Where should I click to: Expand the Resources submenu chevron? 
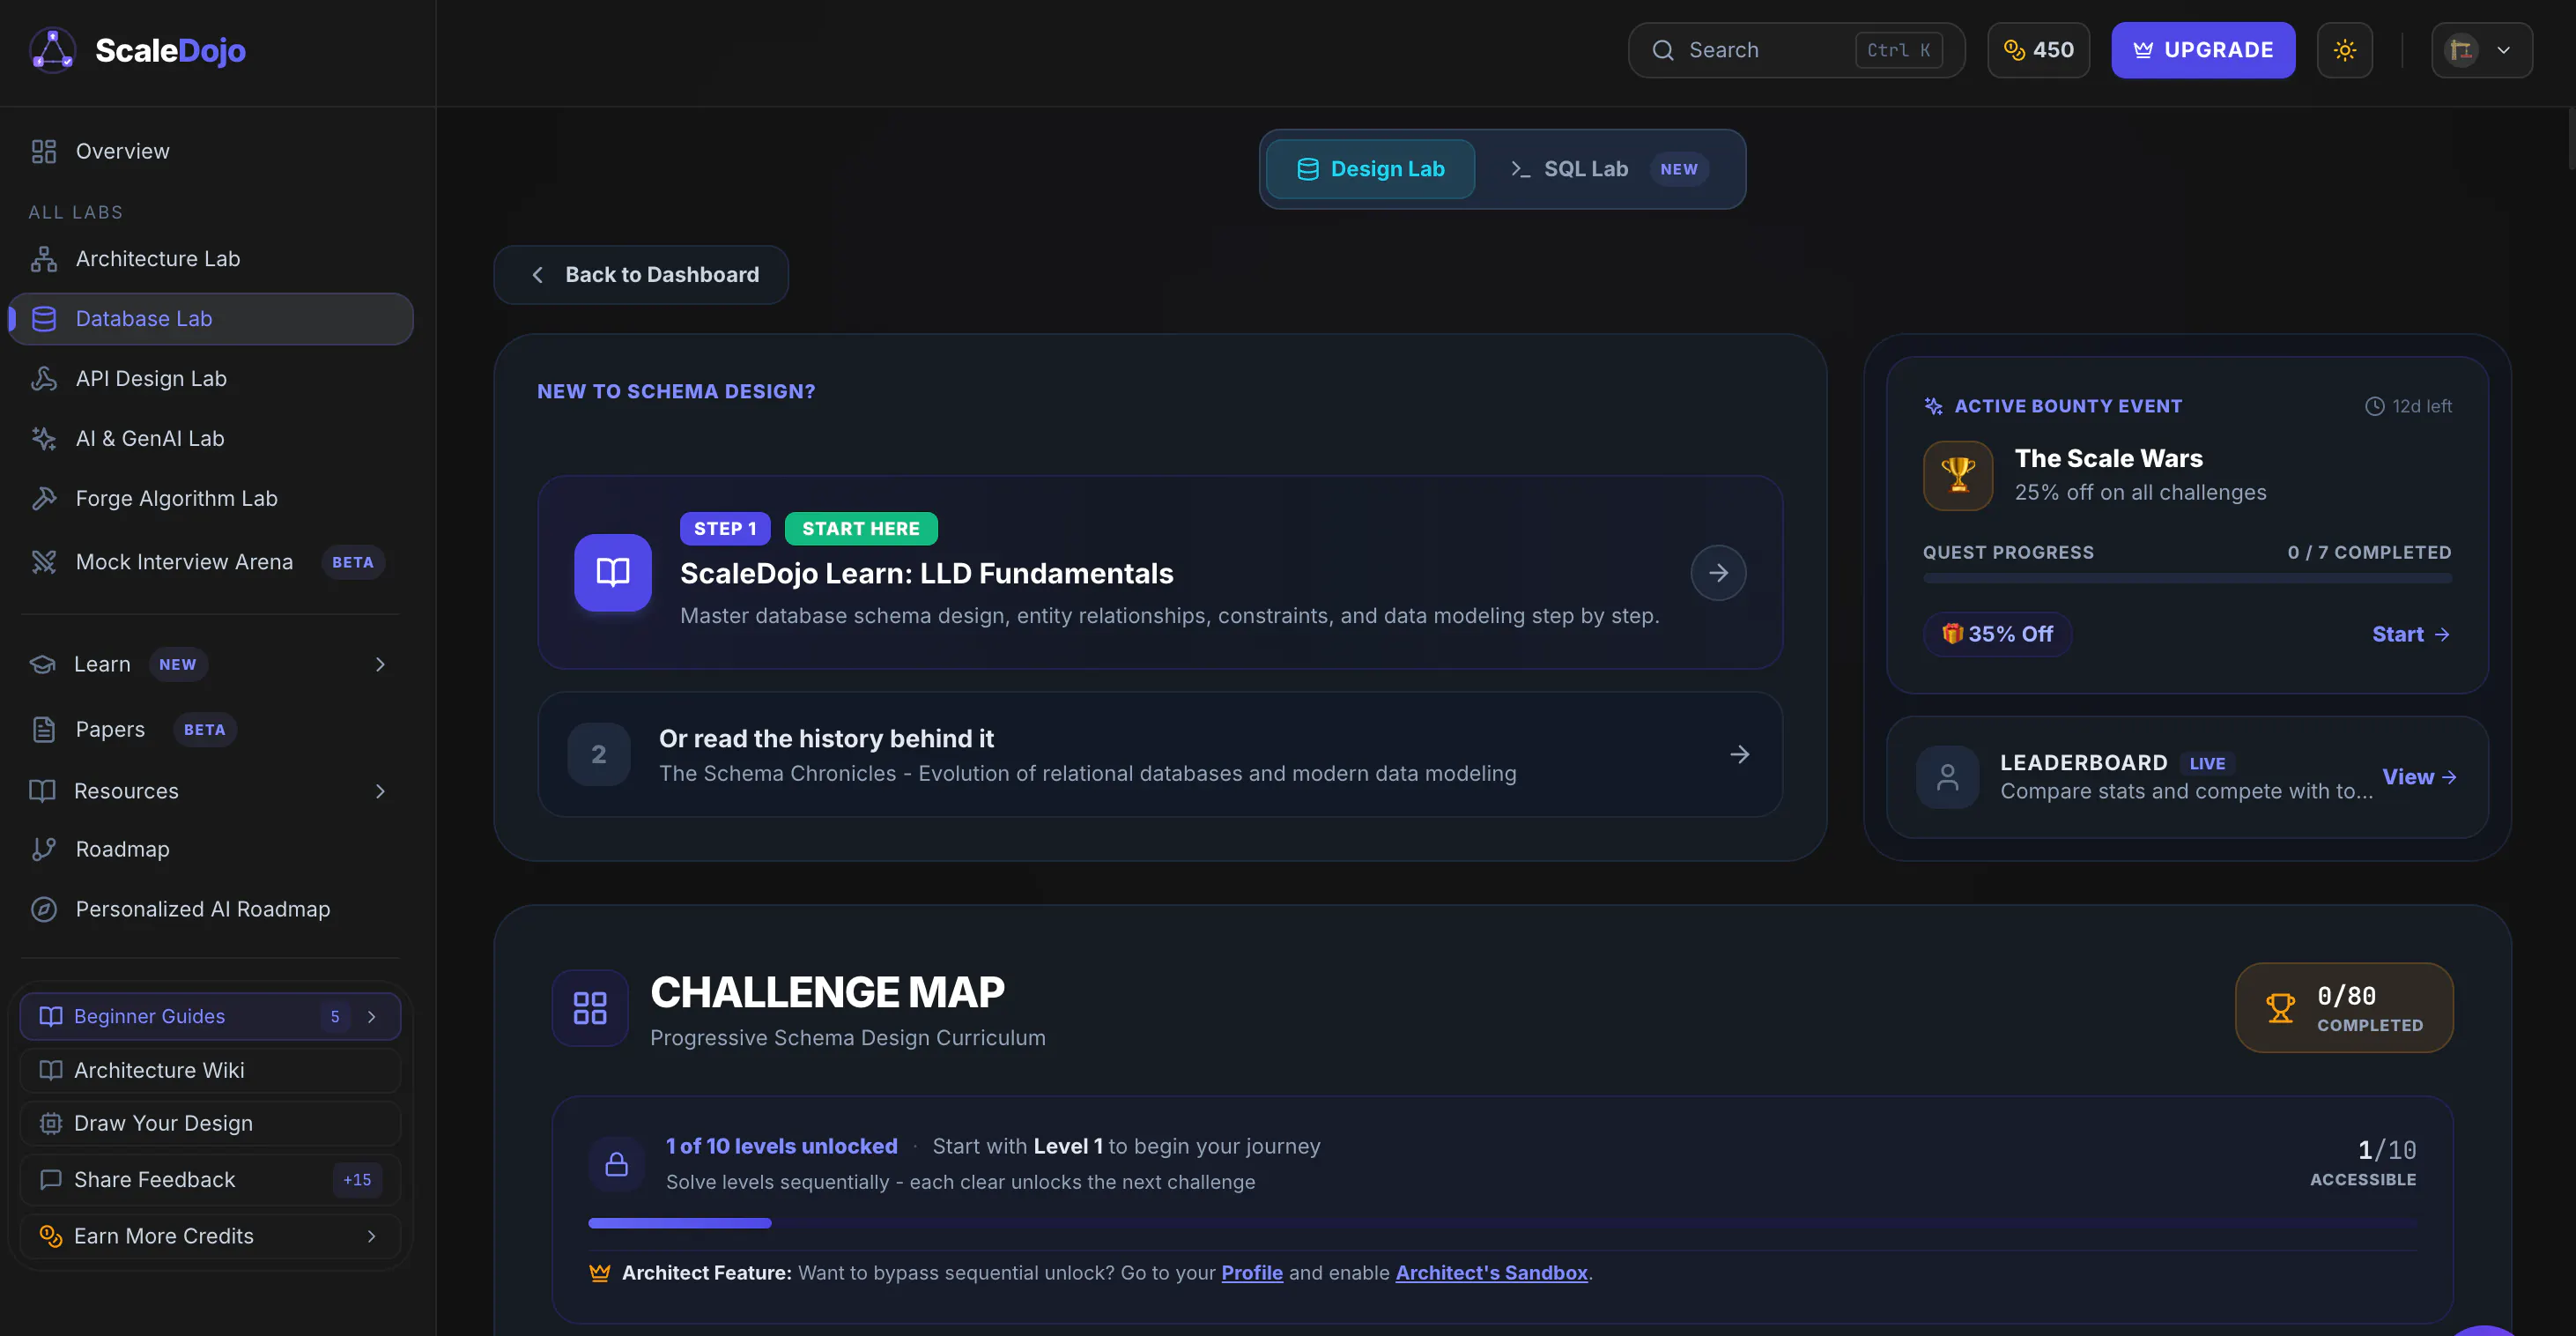coord(380,791)
